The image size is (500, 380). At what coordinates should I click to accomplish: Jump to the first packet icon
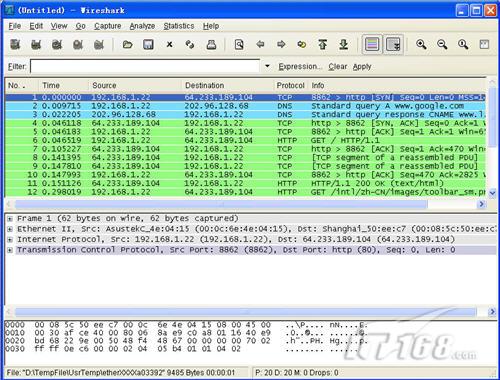322,44
